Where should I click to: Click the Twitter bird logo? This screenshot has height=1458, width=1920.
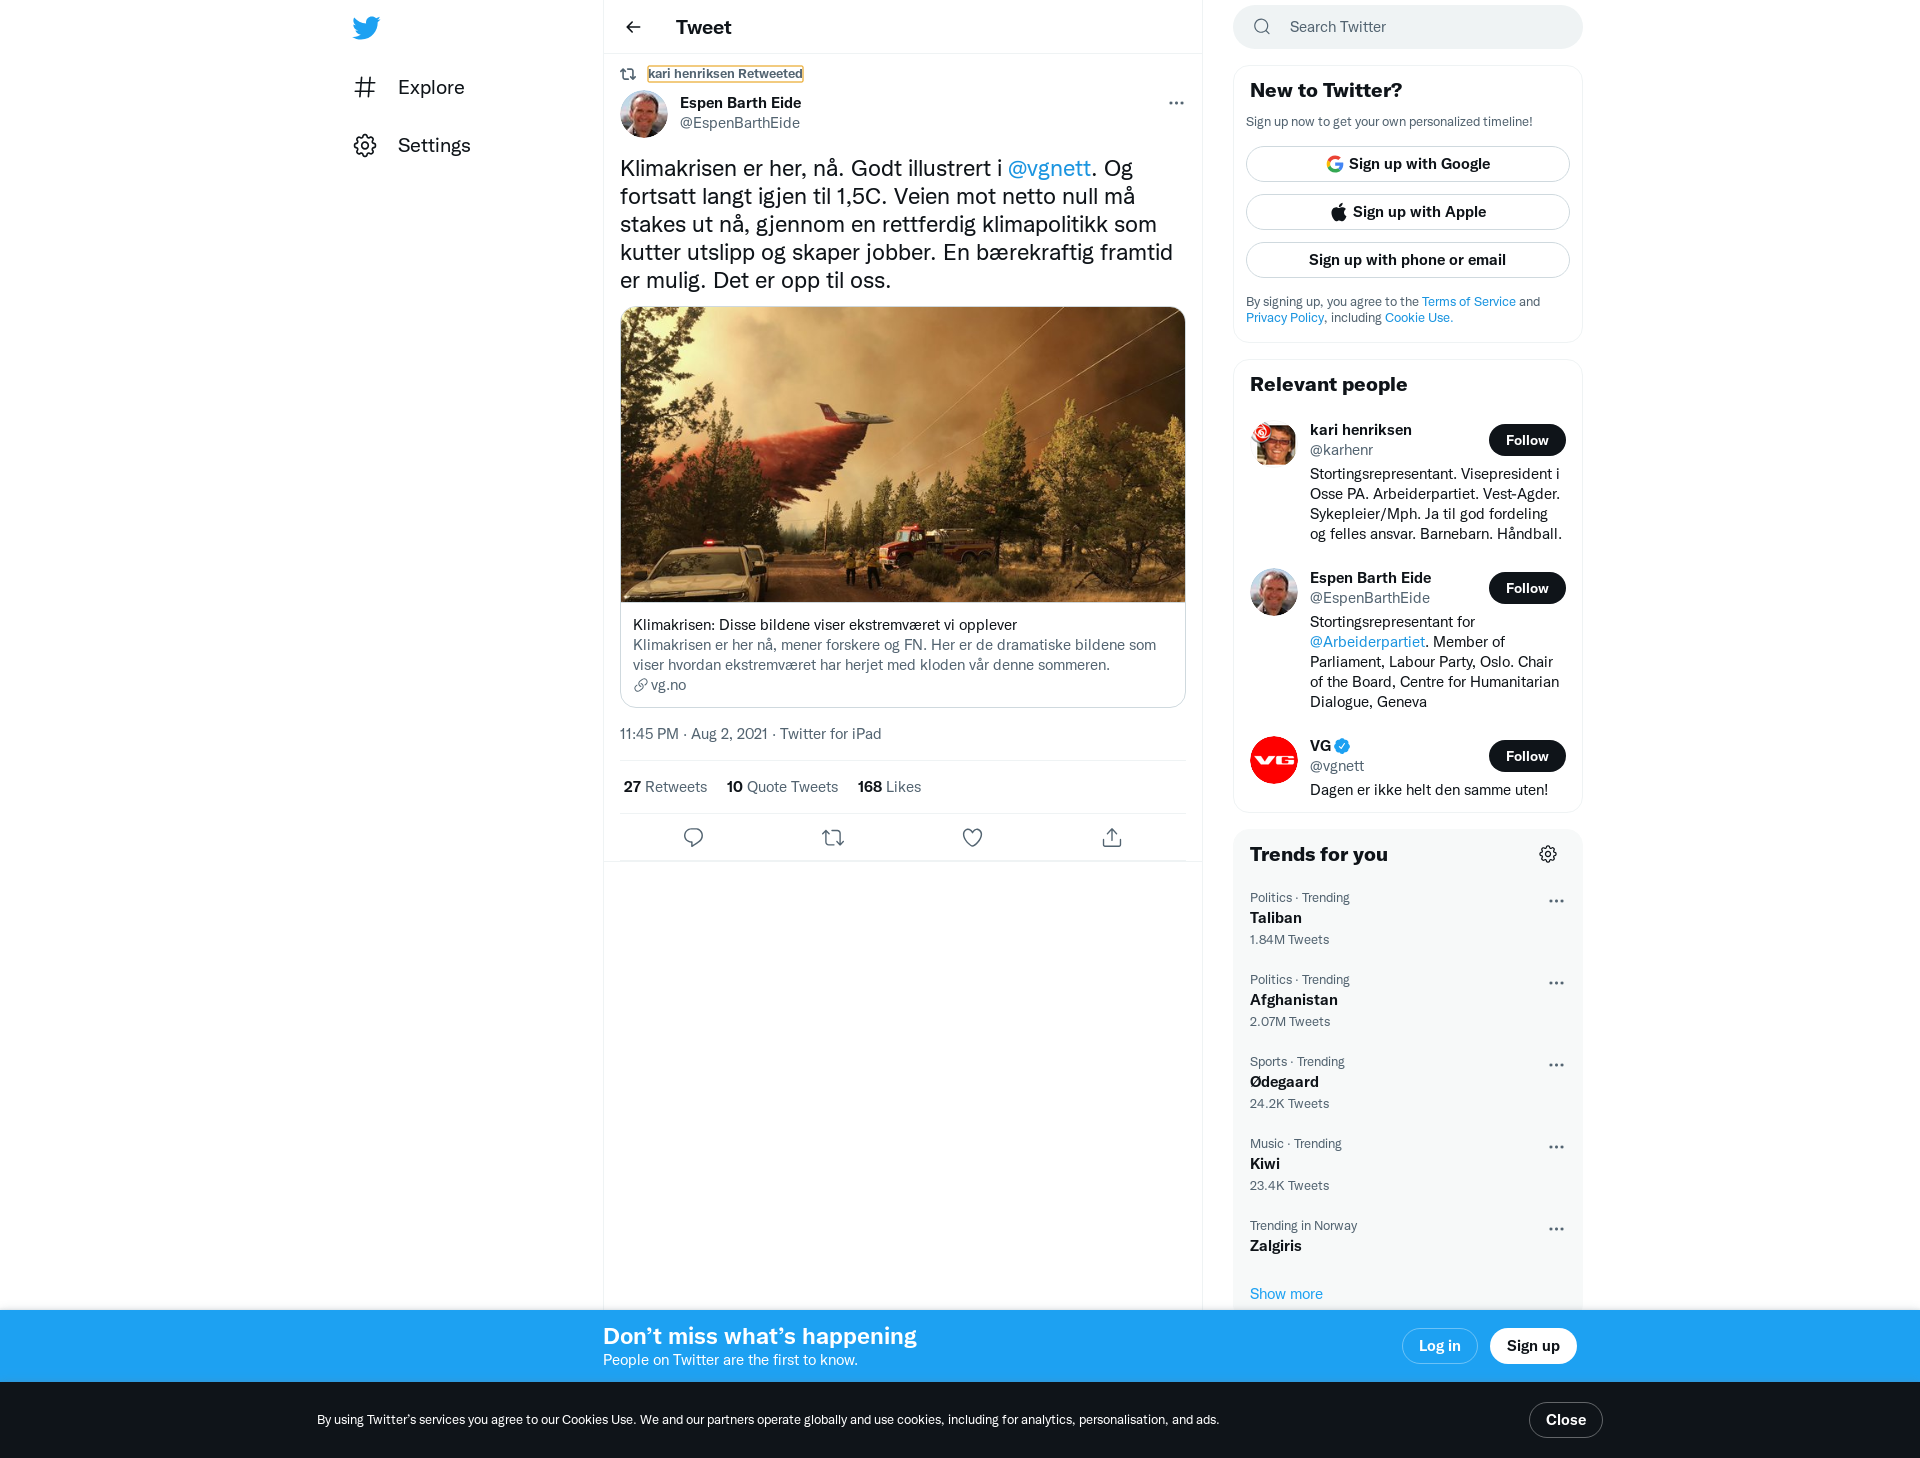366,27
